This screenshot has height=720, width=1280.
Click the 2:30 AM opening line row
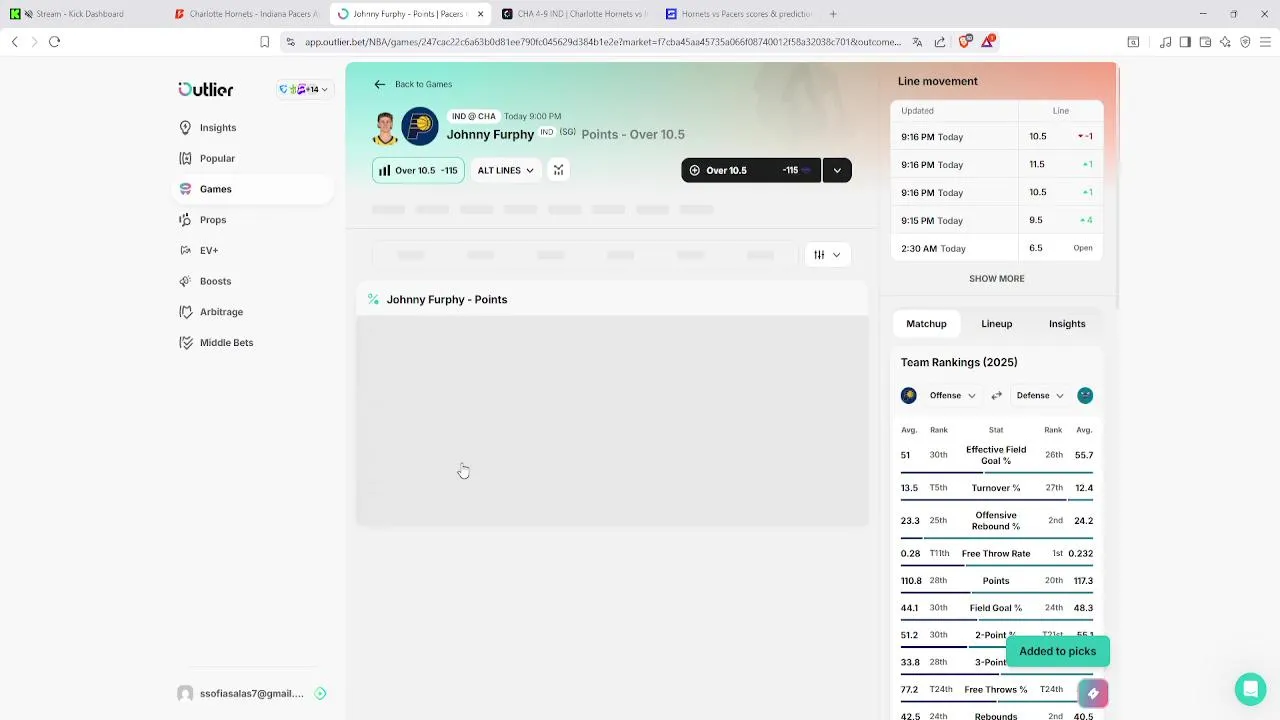[996, 248]
